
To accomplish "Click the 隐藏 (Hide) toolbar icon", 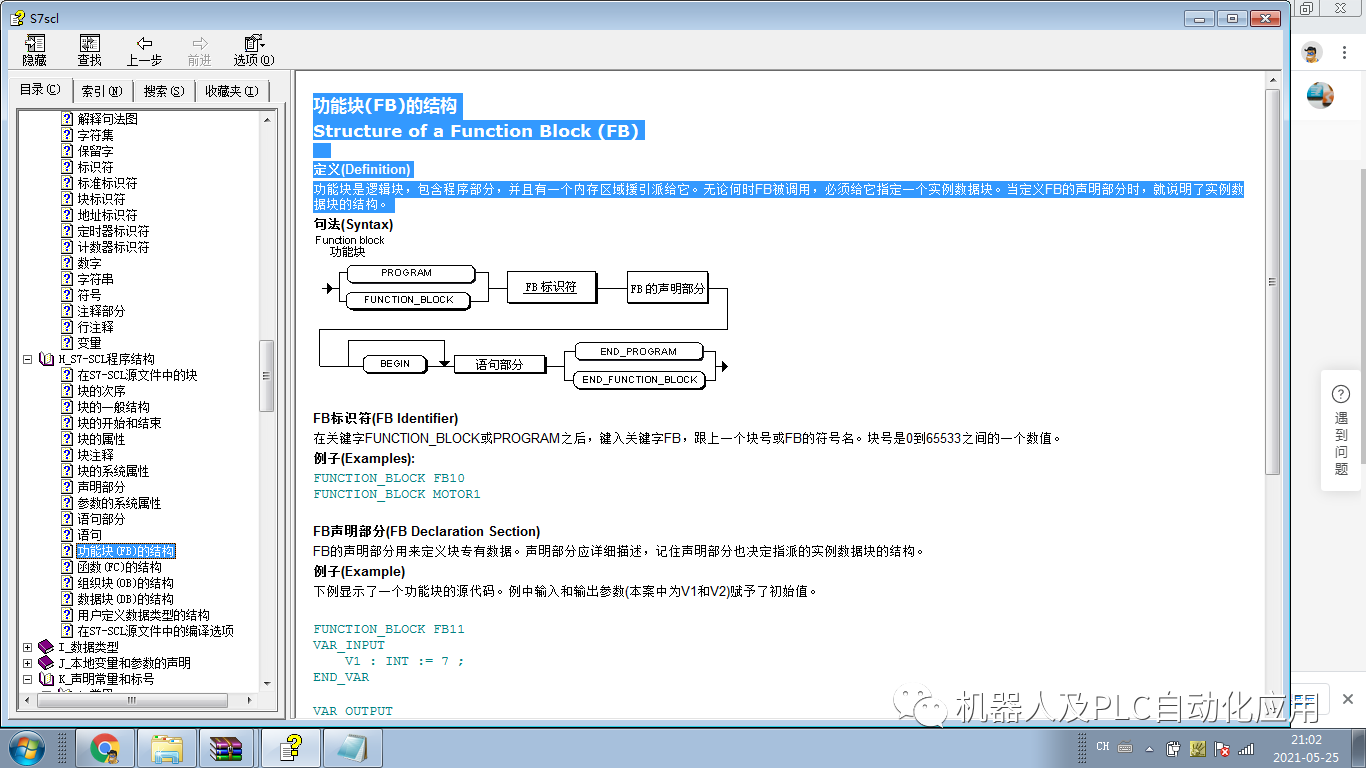I will point(33,45).
